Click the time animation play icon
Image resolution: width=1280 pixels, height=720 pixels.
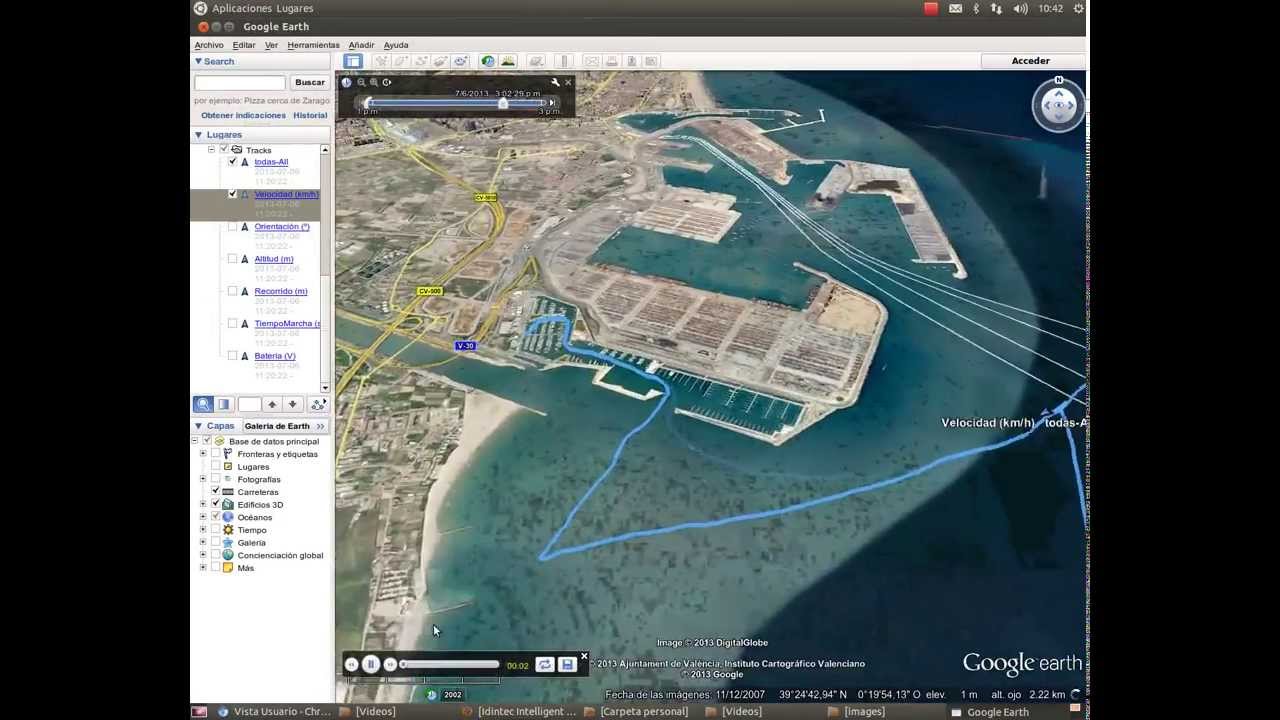click(387, 82)
